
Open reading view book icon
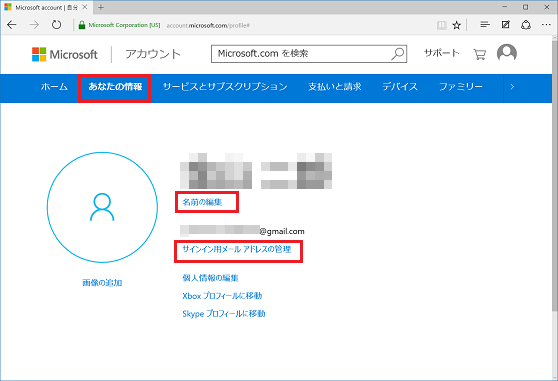point(442,25)
